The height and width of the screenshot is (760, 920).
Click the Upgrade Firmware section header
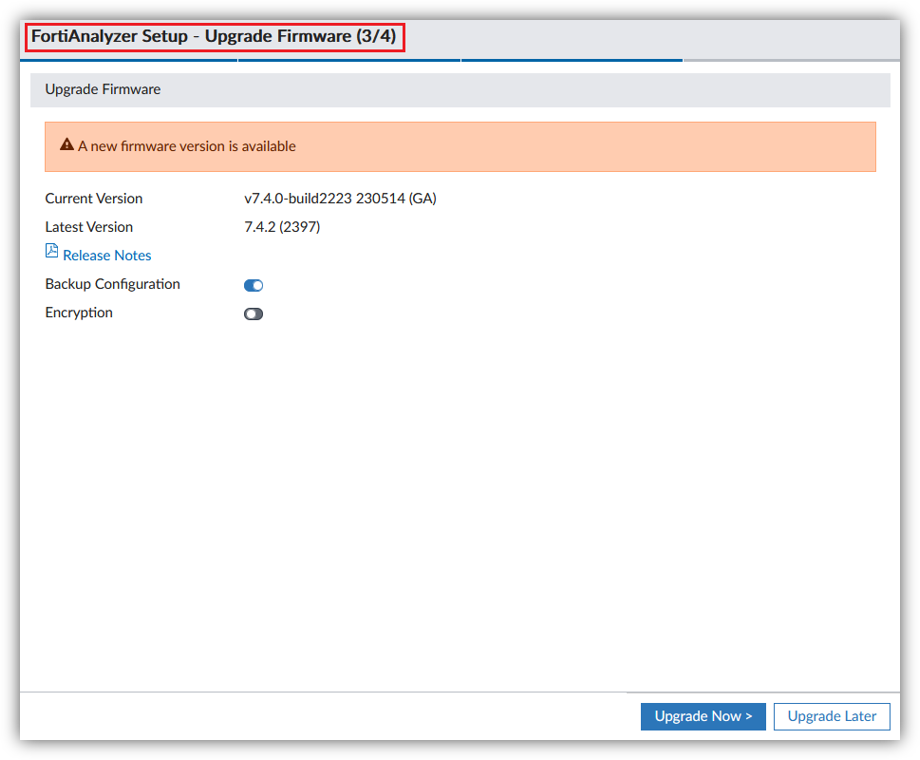pyautogui.click(x=103, y=89)
